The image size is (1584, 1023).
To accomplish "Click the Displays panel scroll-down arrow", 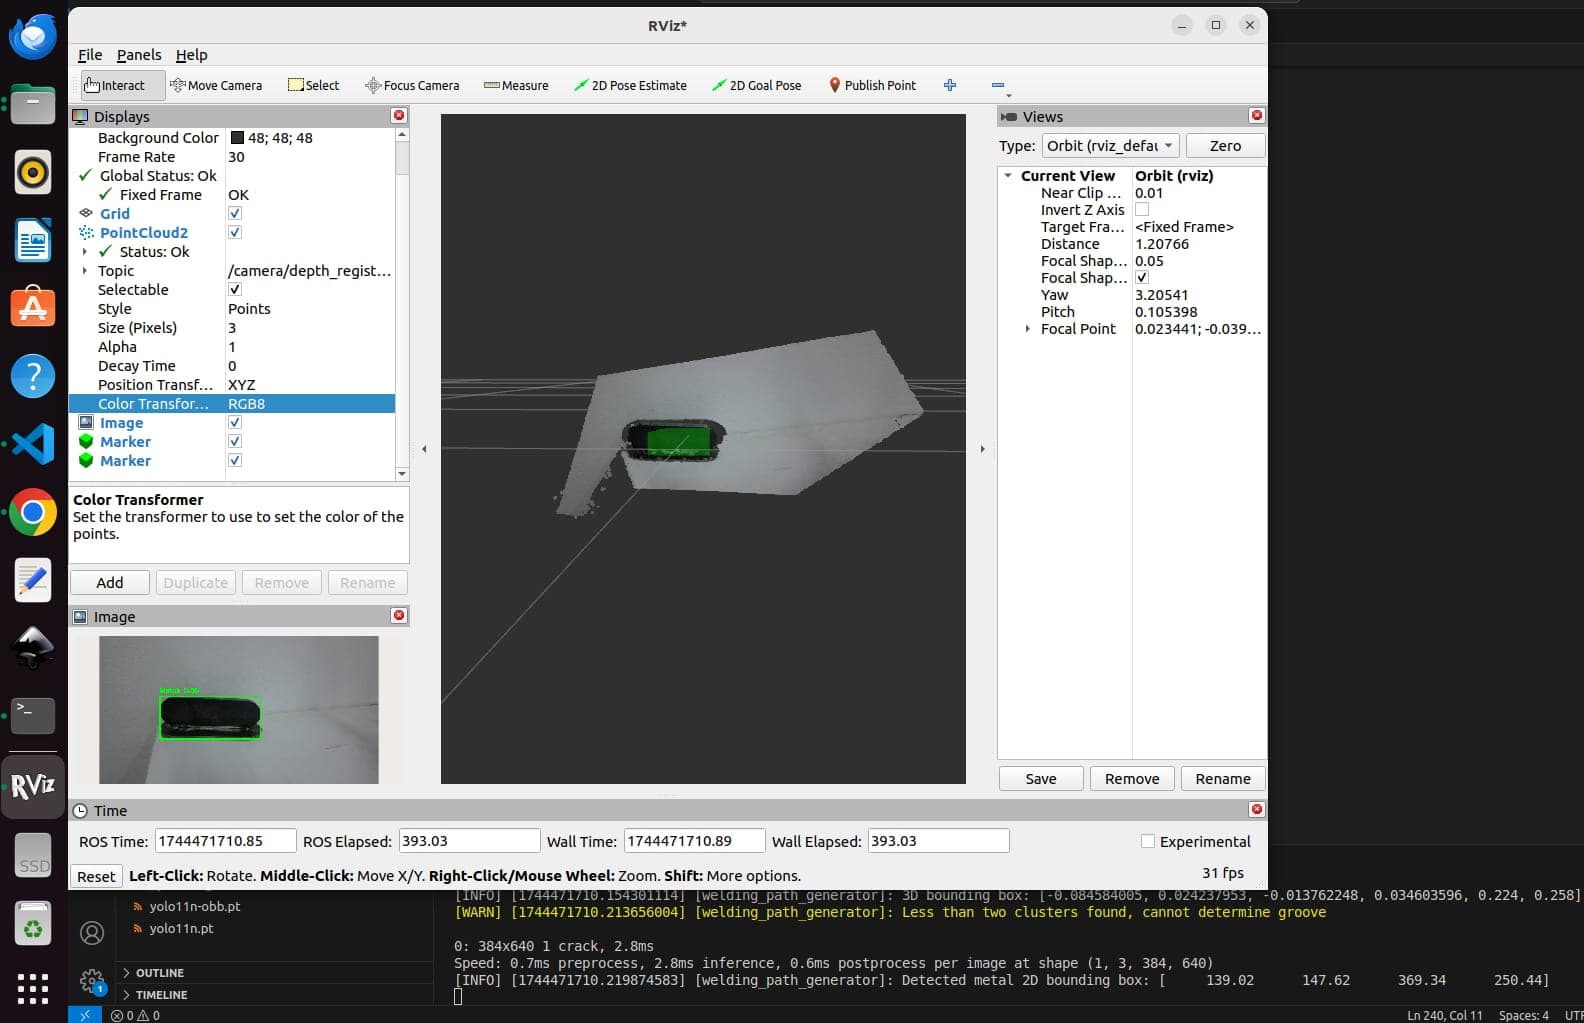I will click(x=402, y=474).
